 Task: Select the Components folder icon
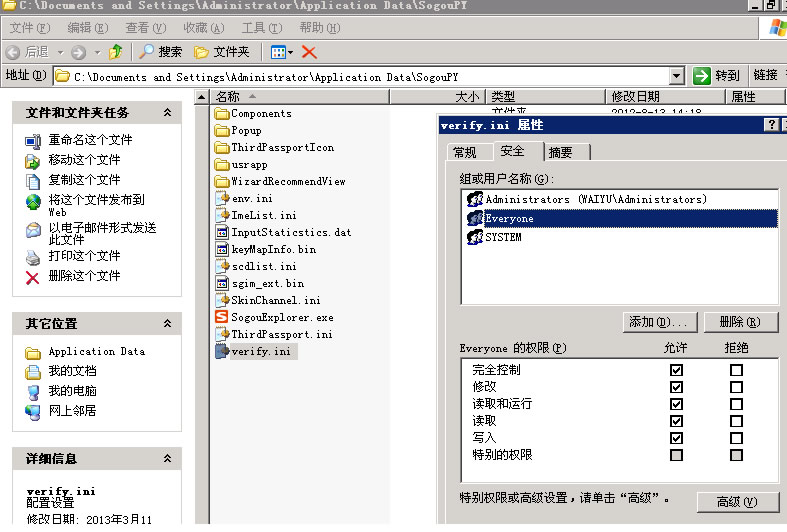[x=222, y=114]
